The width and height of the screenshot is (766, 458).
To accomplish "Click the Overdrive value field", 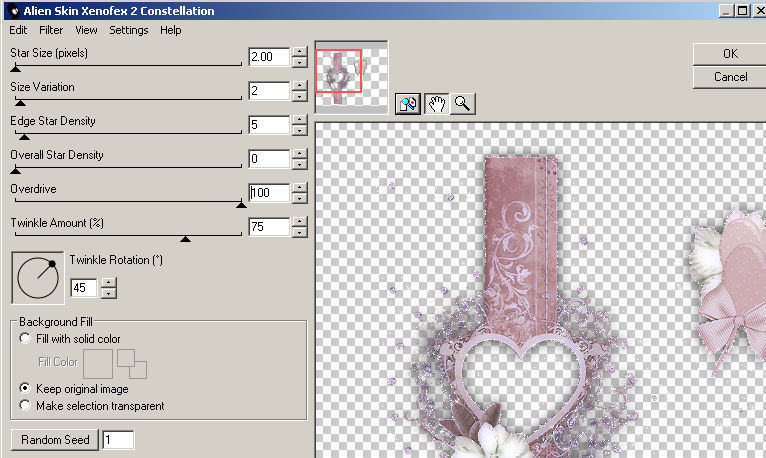I will pos(269,193).
